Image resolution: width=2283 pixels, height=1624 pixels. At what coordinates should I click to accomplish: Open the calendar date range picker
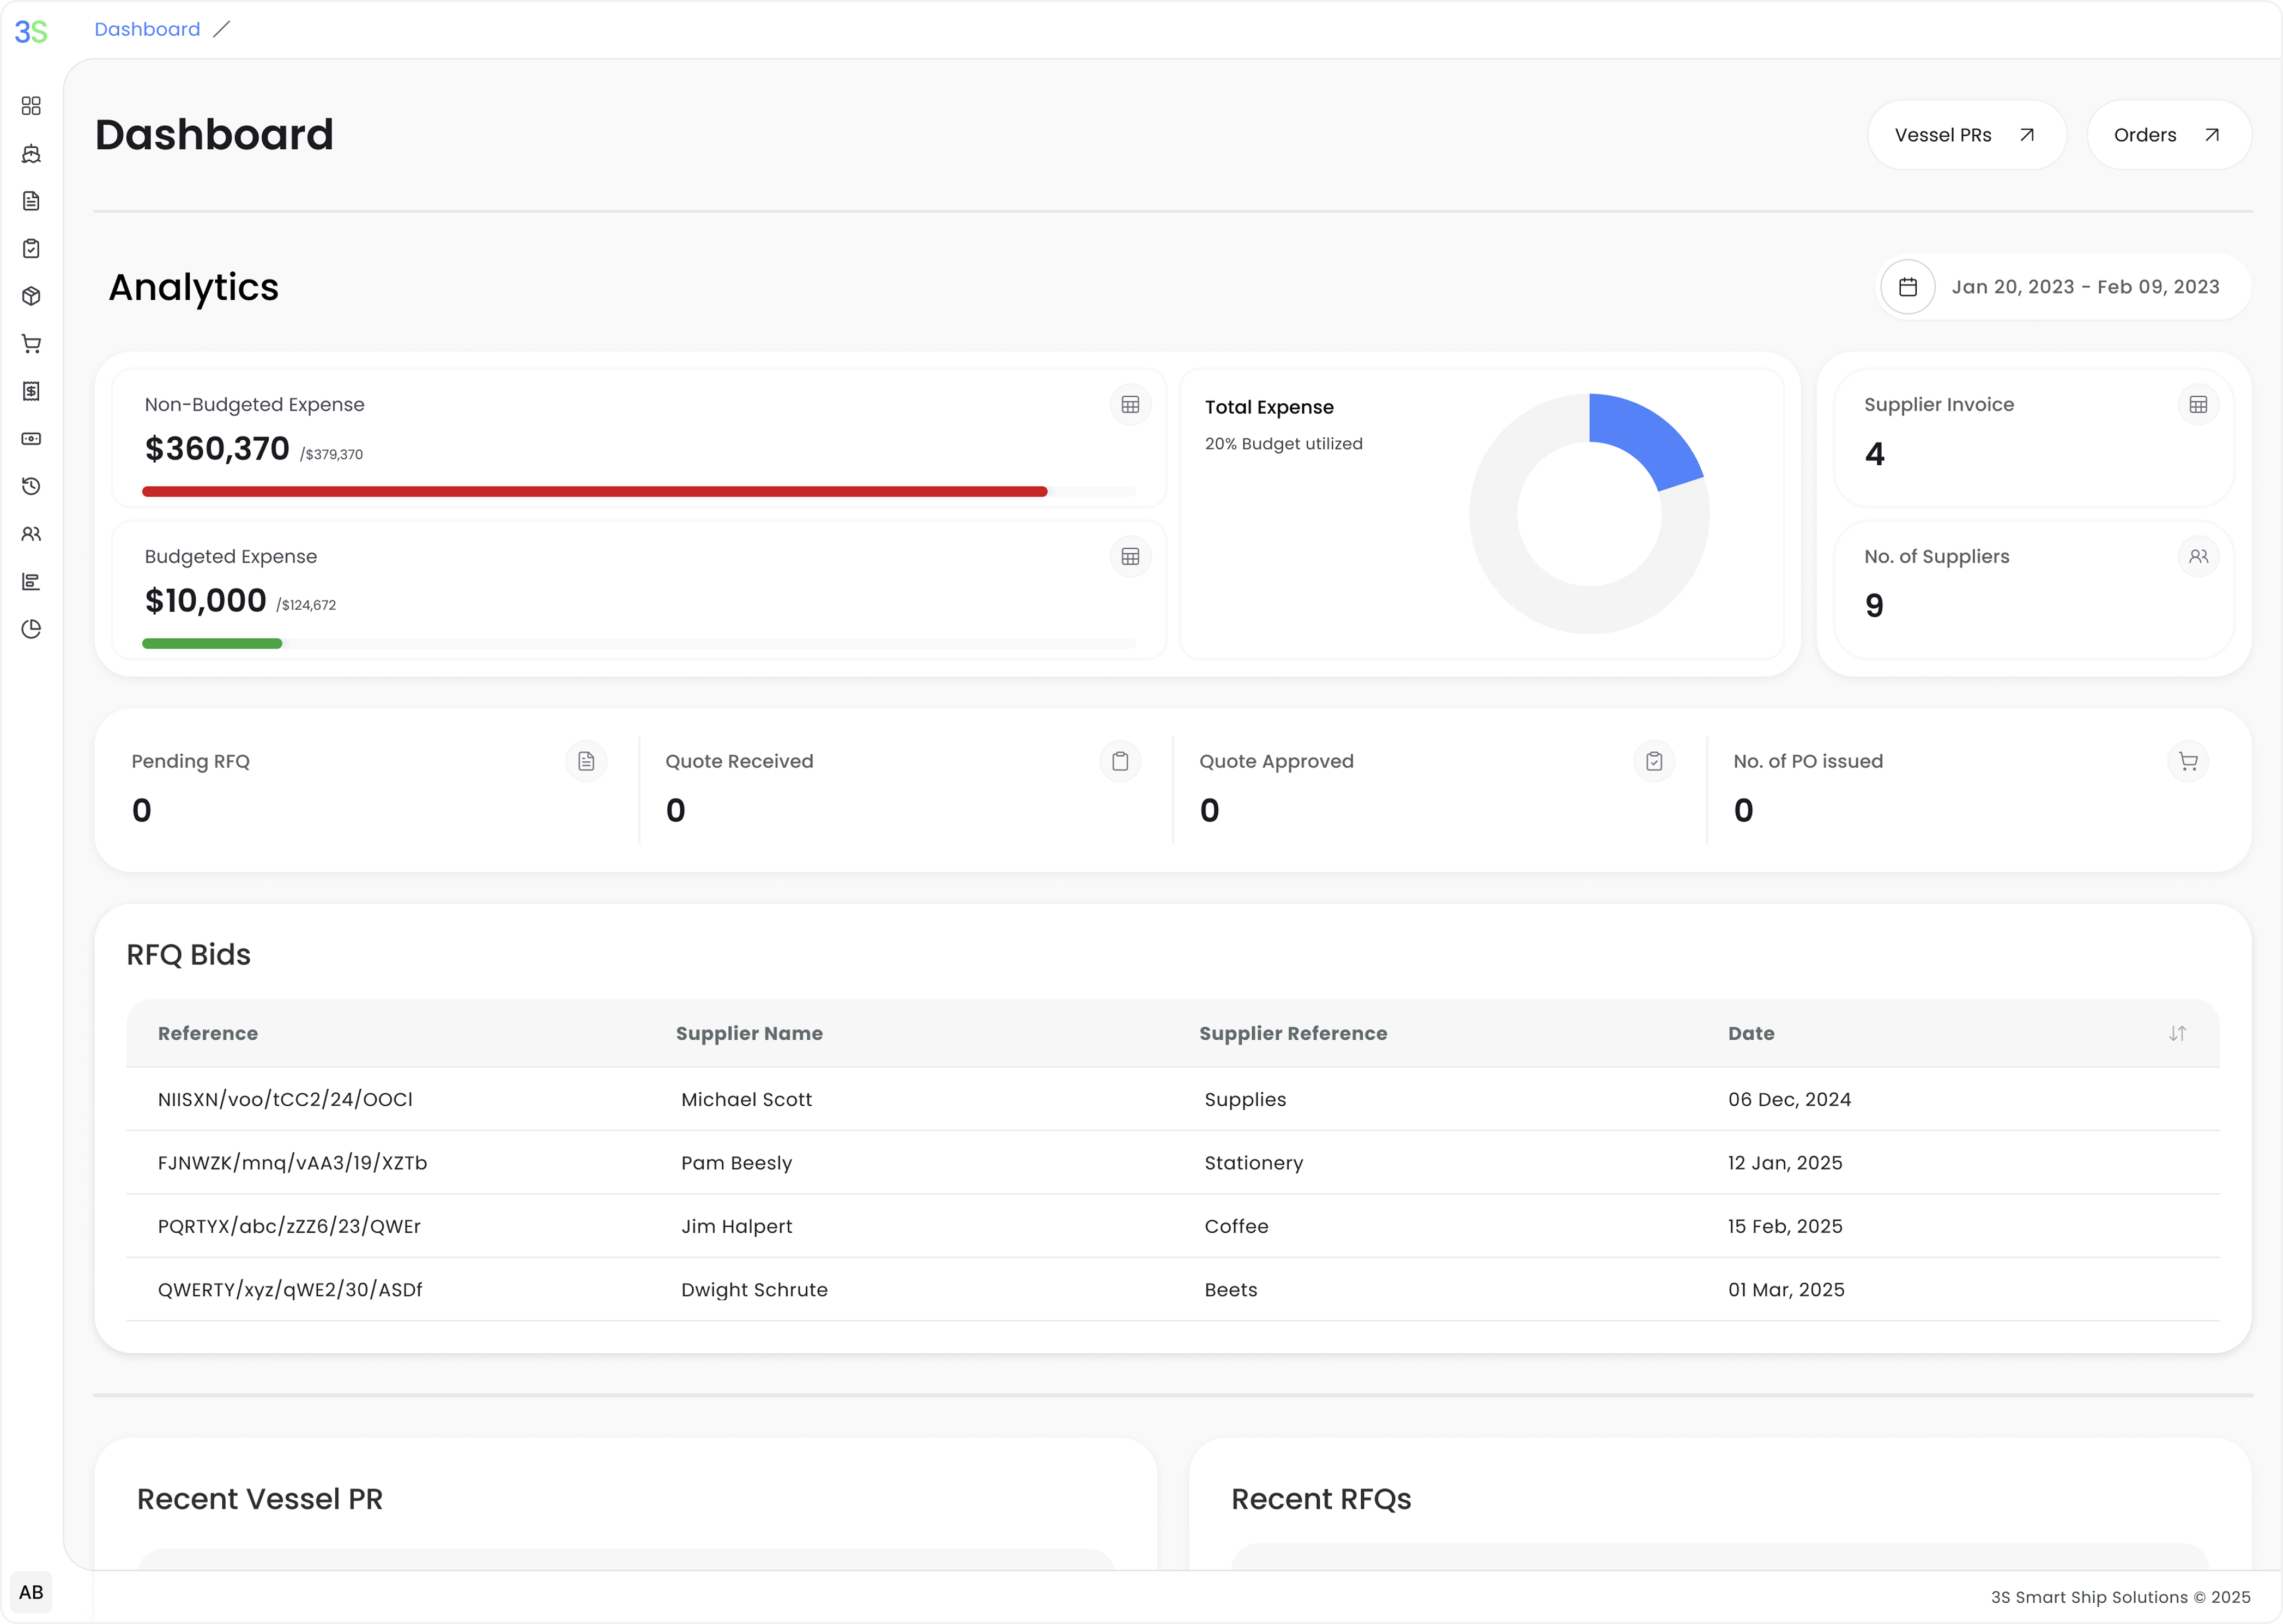click(1907, 287)
